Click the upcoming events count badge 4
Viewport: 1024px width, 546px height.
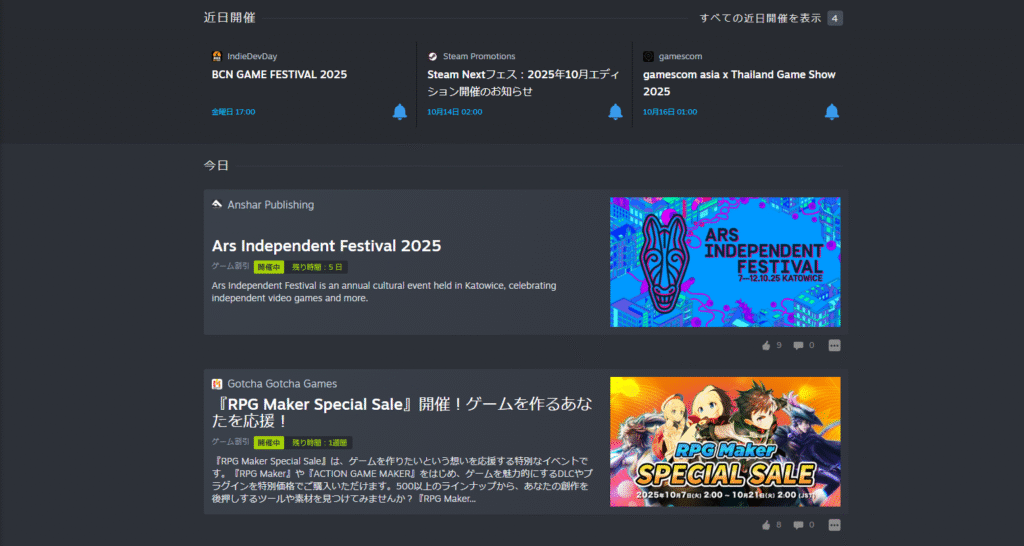point(835,18)
